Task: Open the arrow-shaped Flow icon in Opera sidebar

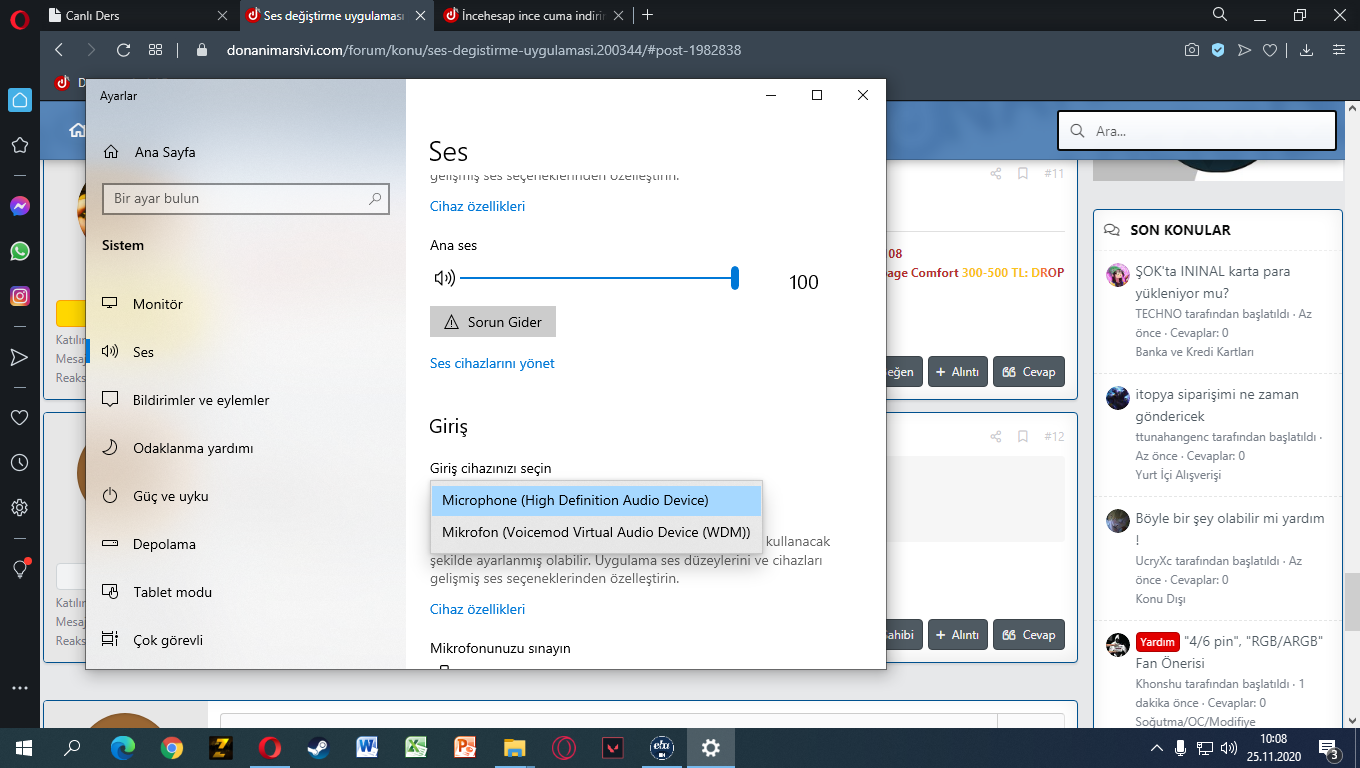Action: point(19,357)
